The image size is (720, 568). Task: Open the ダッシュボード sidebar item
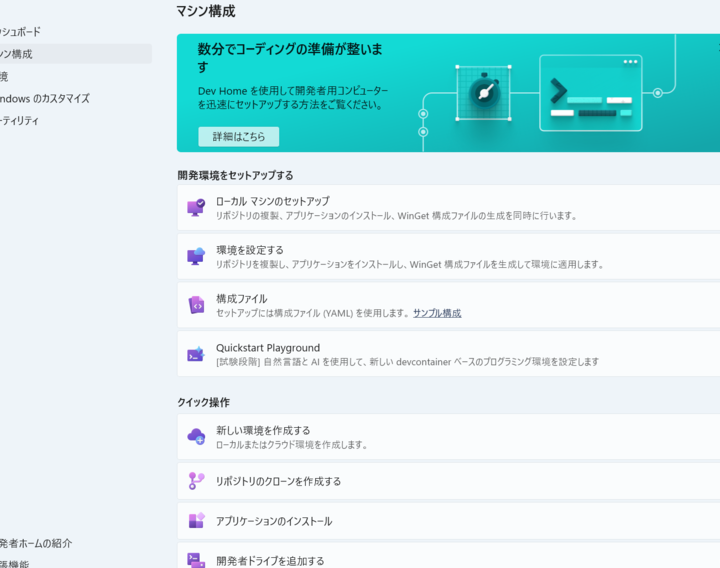point(20,32)
